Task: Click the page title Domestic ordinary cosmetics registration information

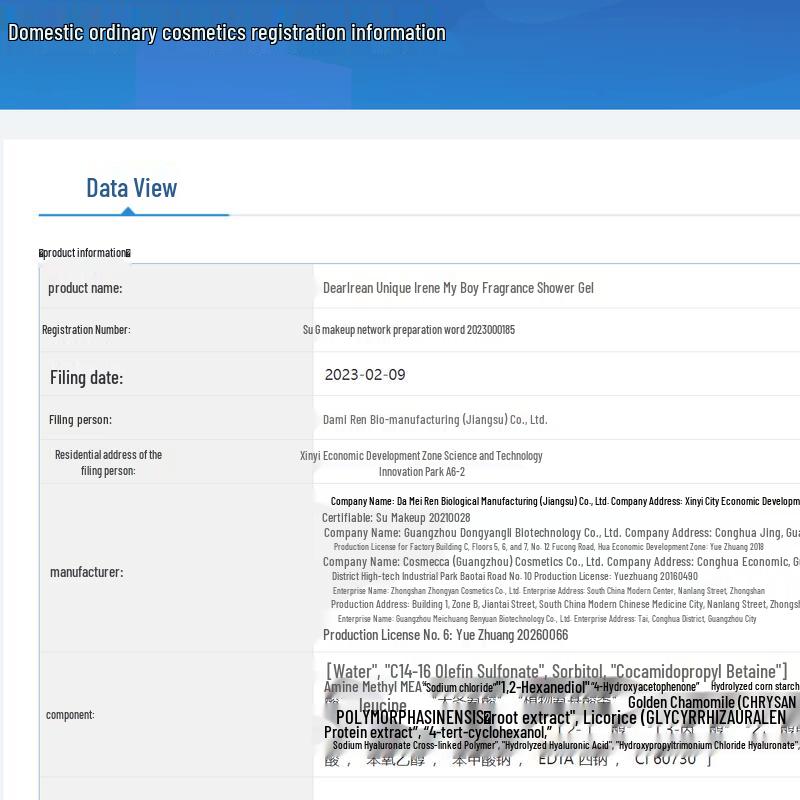Action: click(x=227, y=33)
